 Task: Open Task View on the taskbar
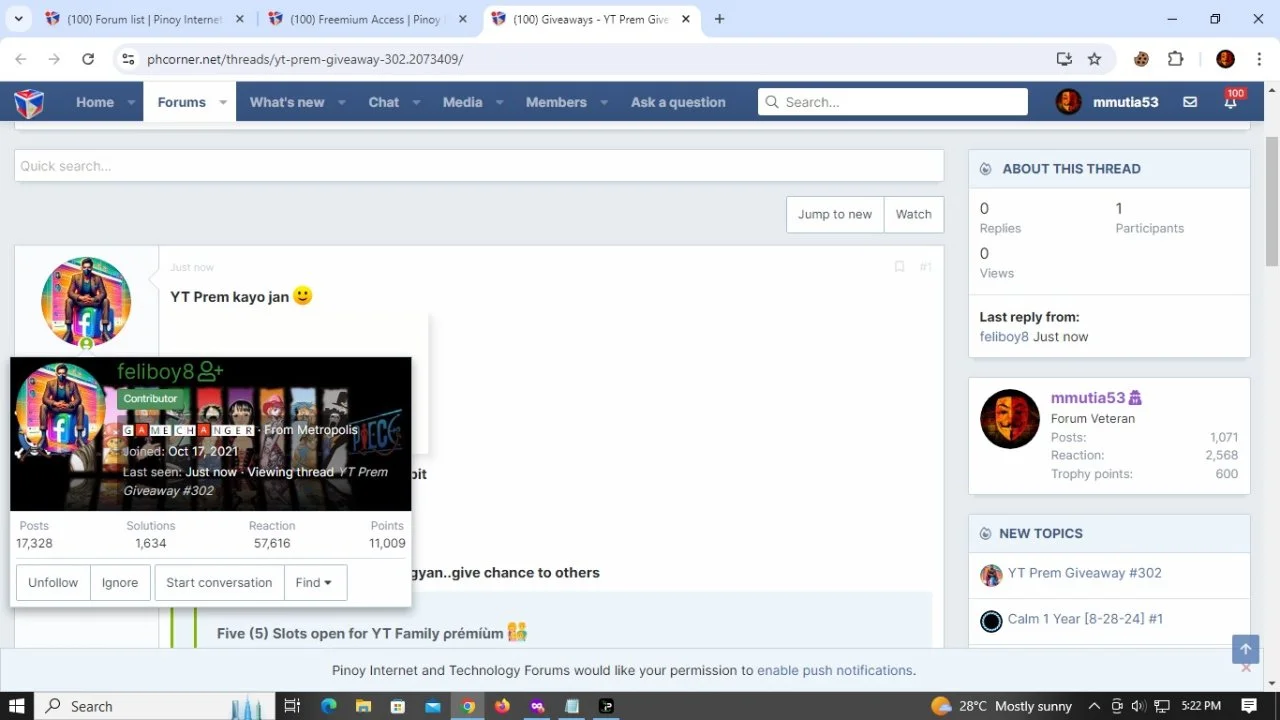pyautogui.click(x=292, y=706)
